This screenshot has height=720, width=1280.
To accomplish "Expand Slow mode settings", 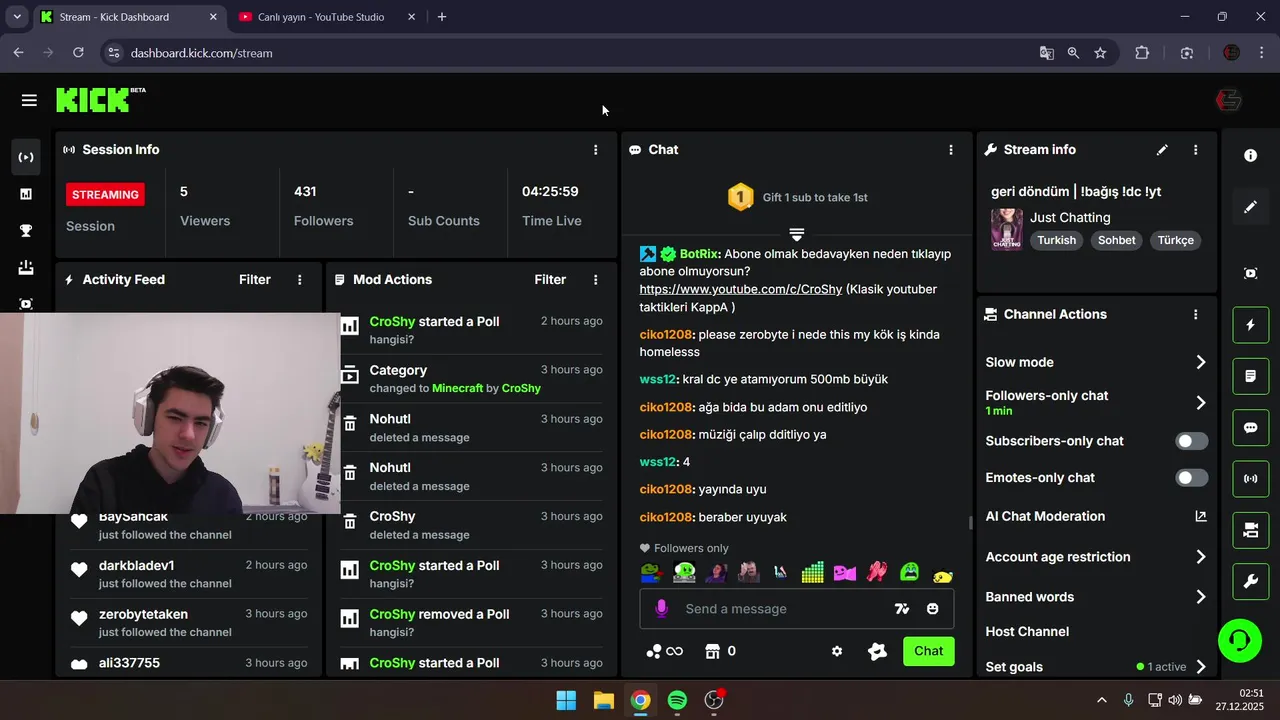I will point(1201,362).
